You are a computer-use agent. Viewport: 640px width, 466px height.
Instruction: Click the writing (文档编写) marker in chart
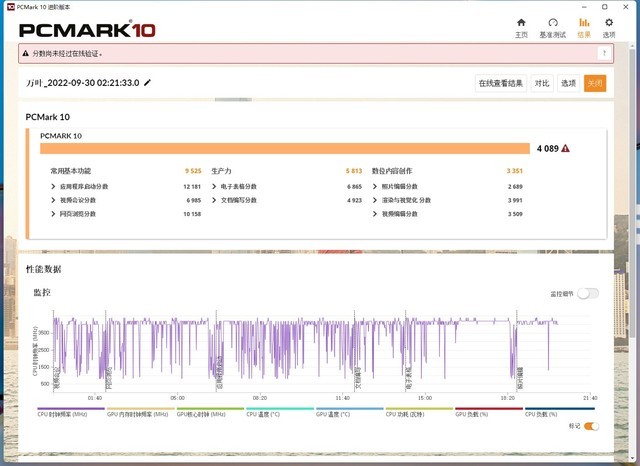click(358, 378)
